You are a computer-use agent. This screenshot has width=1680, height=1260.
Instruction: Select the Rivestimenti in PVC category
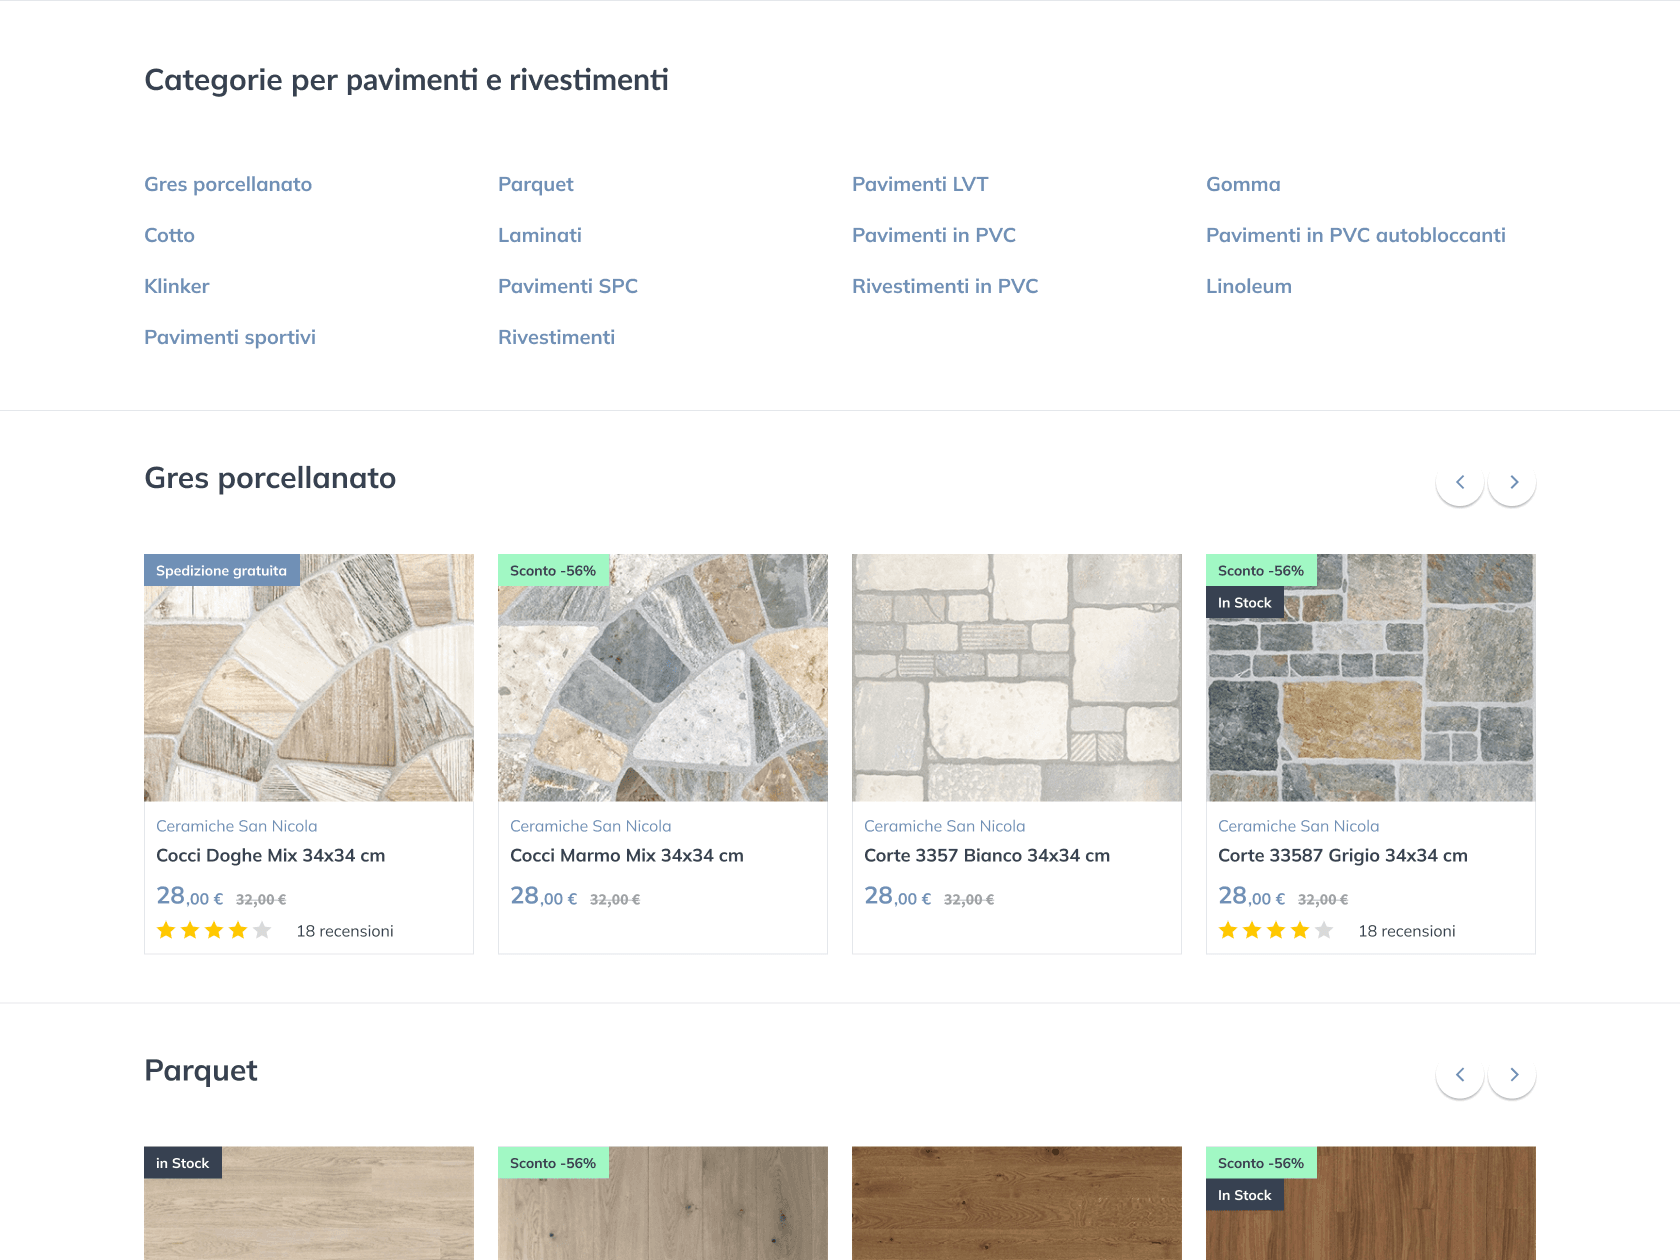pos(945,286)
